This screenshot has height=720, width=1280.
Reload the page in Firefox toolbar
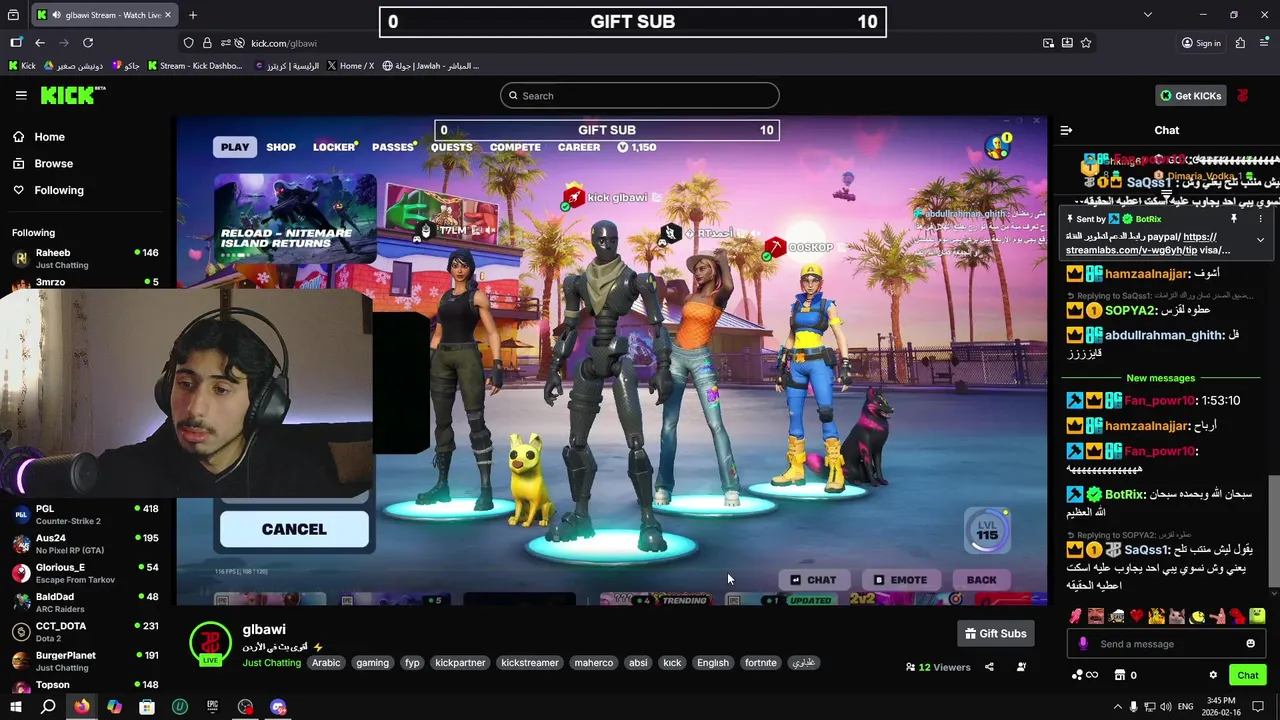coord(88,43)
